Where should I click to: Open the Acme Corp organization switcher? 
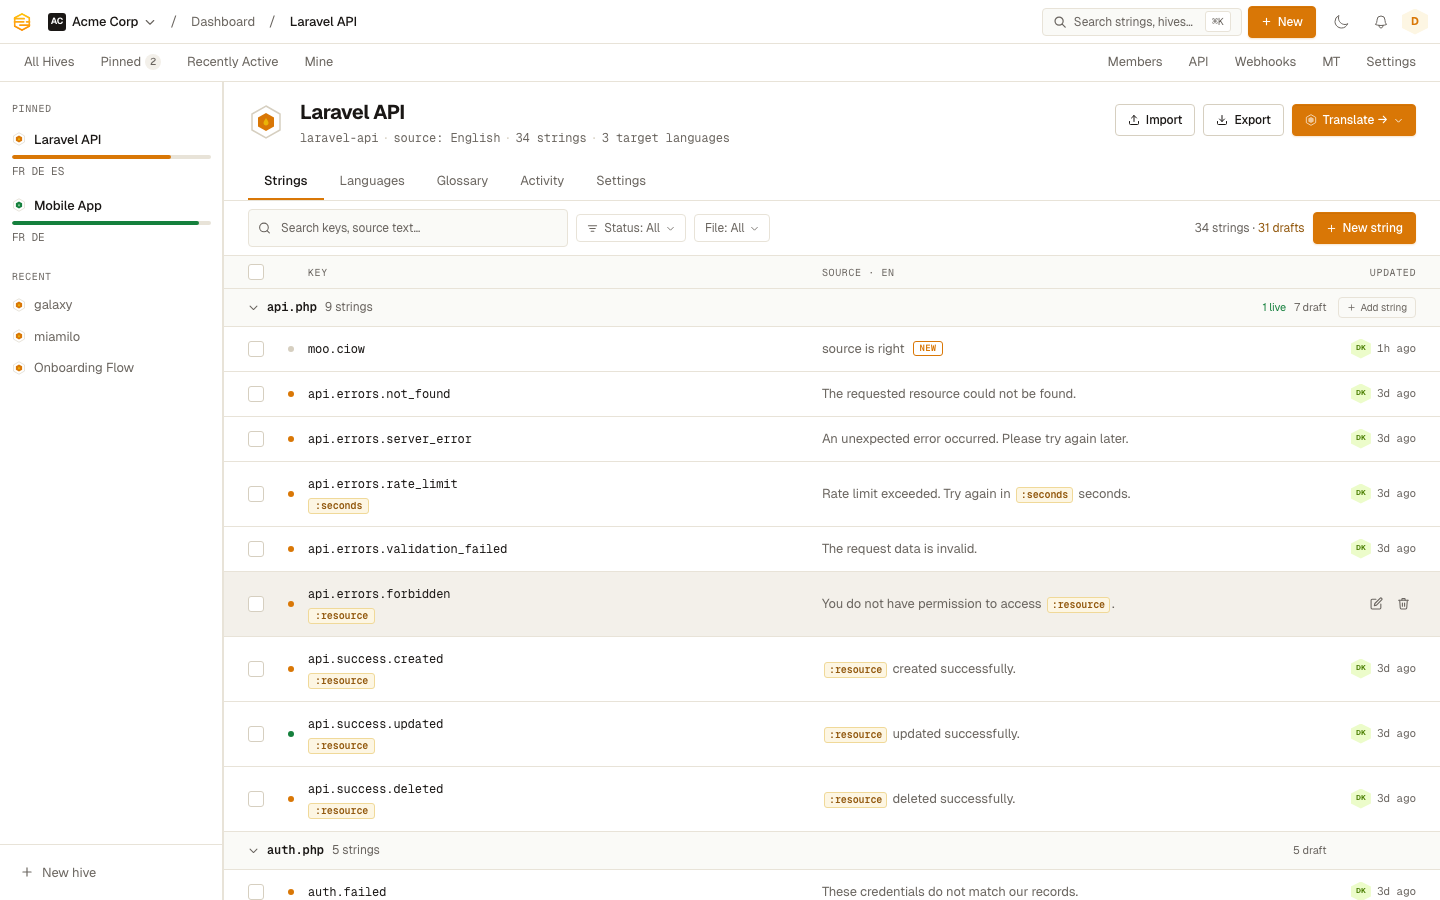click(x=102, y=22)
